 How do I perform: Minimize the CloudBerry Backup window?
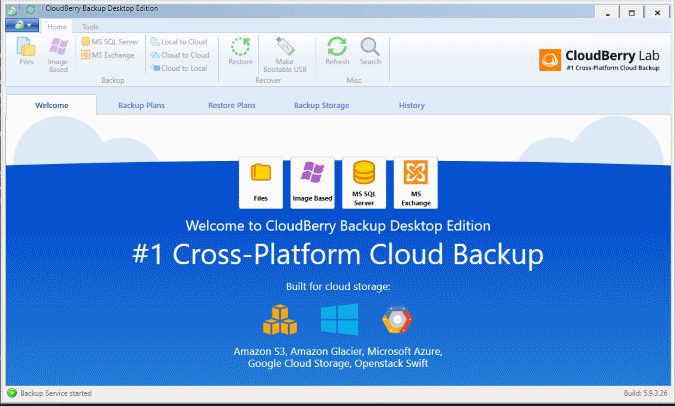click(608, 12)
